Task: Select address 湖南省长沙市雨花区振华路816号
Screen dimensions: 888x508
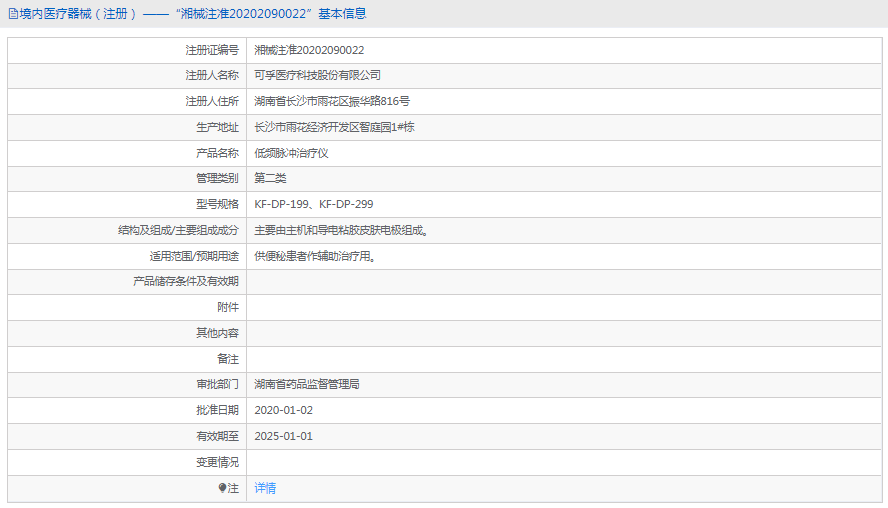Action: coord(332,101)
